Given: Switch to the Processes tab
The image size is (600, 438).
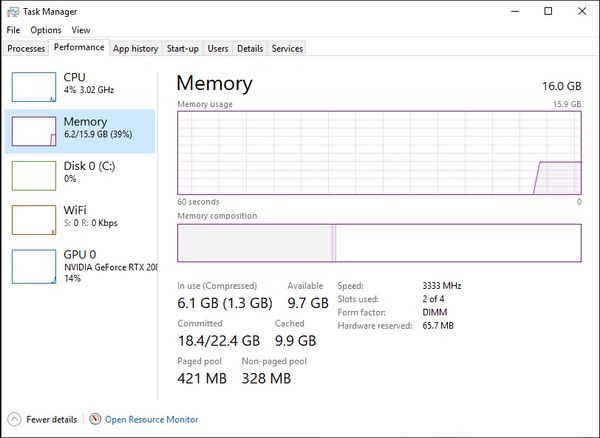Looking at the screenshot, I should click(x=26, y=49).
